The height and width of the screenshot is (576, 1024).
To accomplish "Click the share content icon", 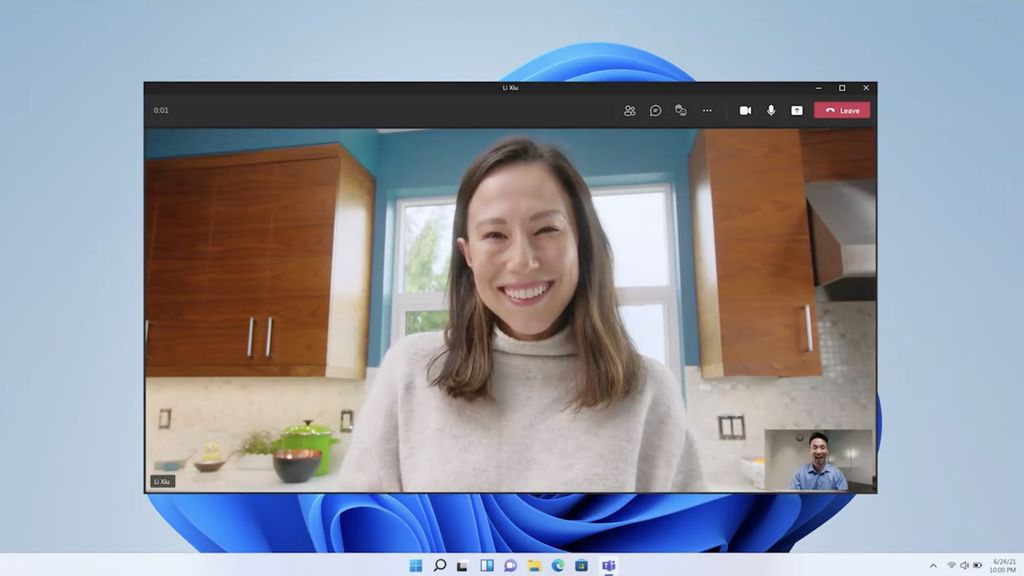I will pyautogui.click(x=797, y=111).
